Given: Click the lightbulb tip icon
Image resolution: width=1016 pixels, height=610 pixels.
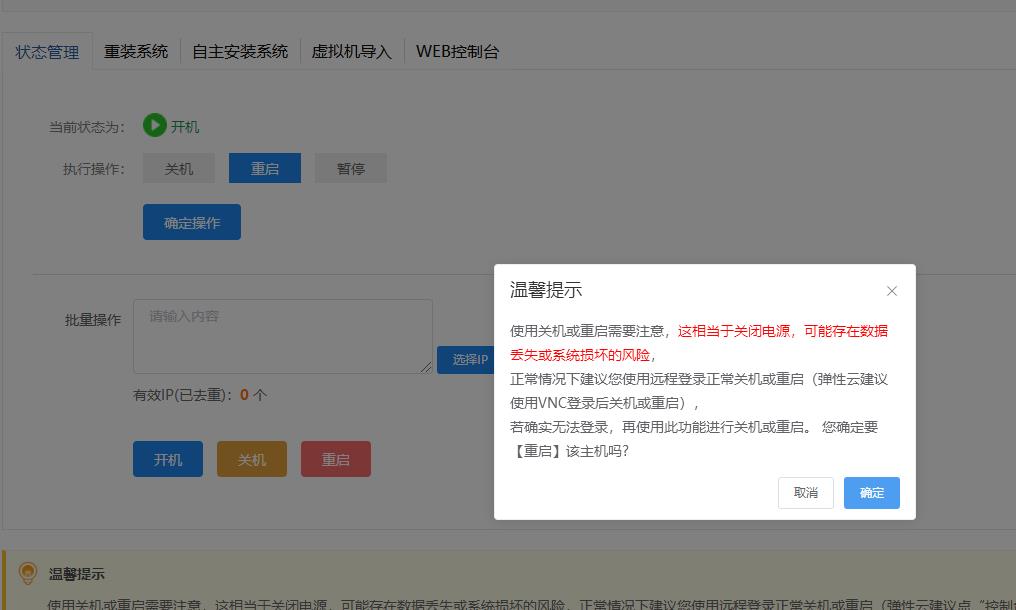Looking at the screenshot, I should click(28, 573).
